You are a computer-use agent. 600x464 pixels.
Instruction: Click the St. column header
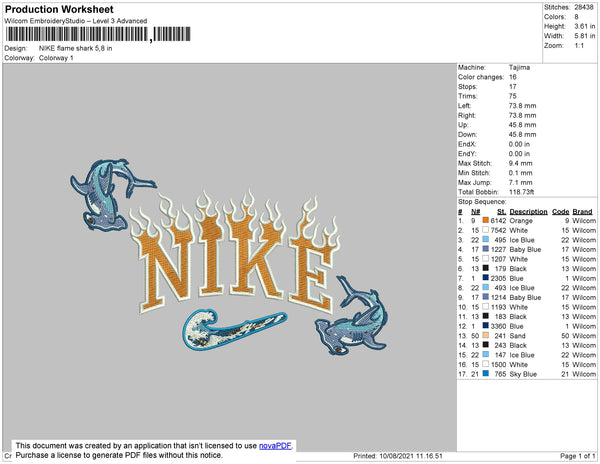coord(502,212)
